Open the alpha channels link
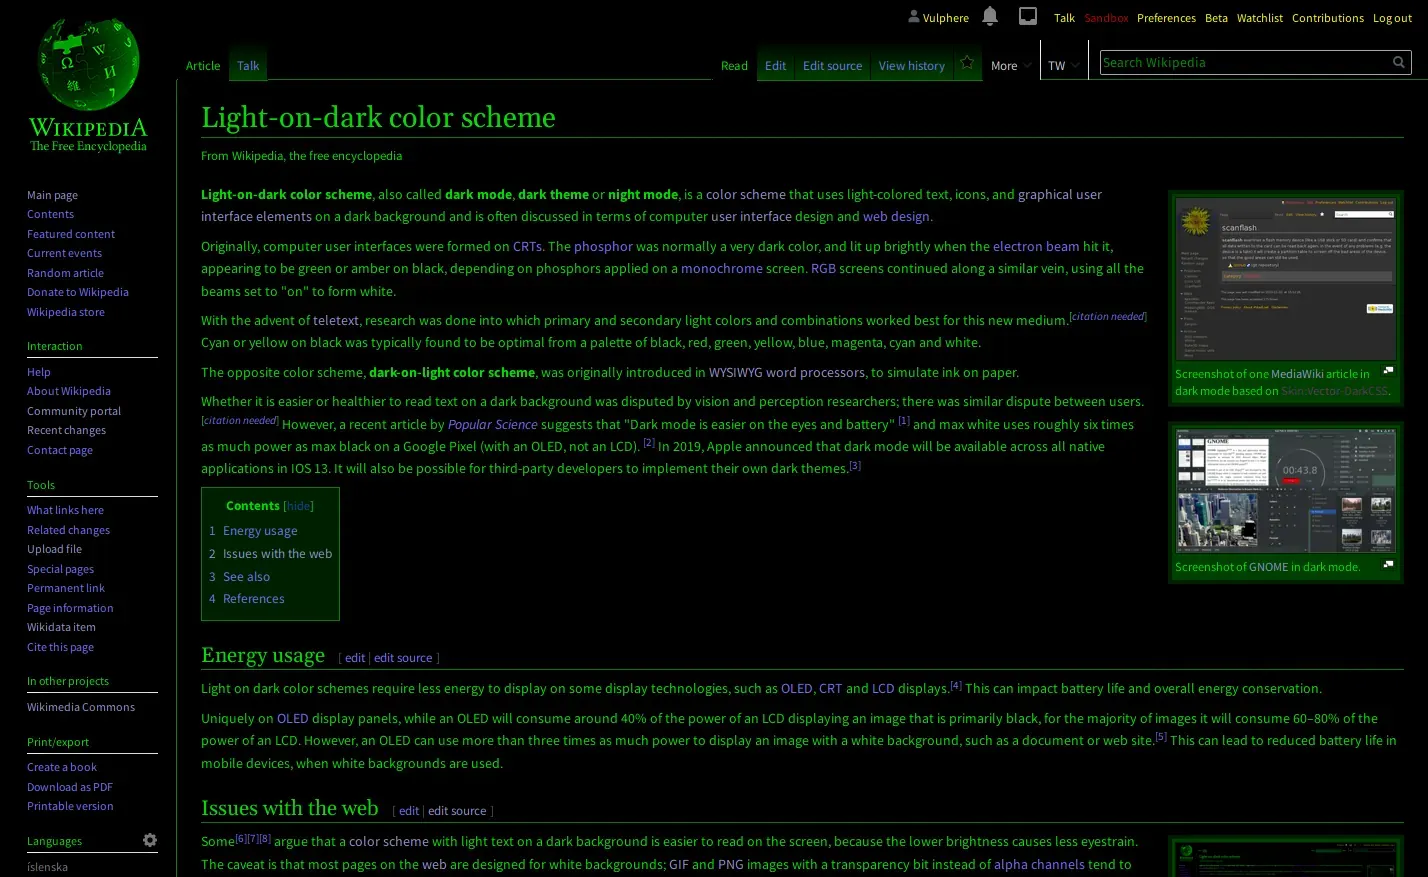This screenshot has height=877, width=1428. [x=1039, y=864]
